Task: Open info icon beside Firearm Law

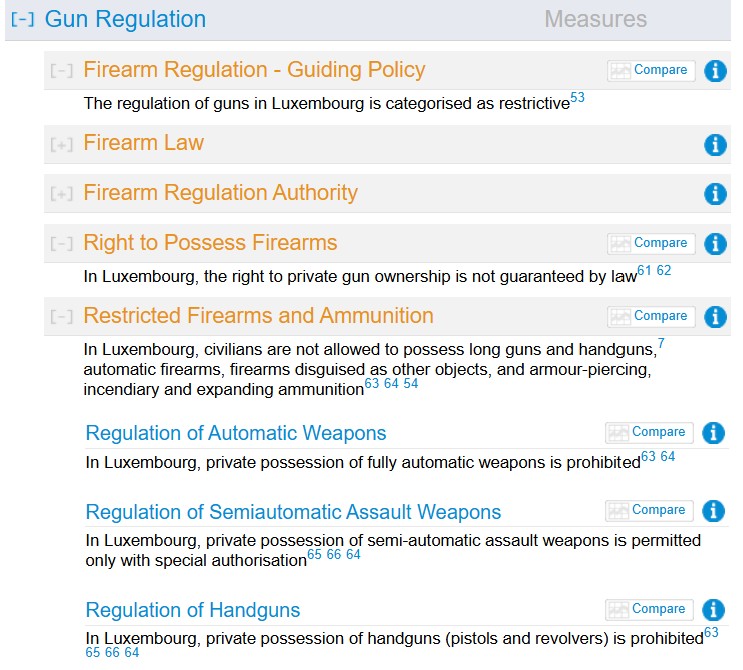Action: click(x=715, y=145)
